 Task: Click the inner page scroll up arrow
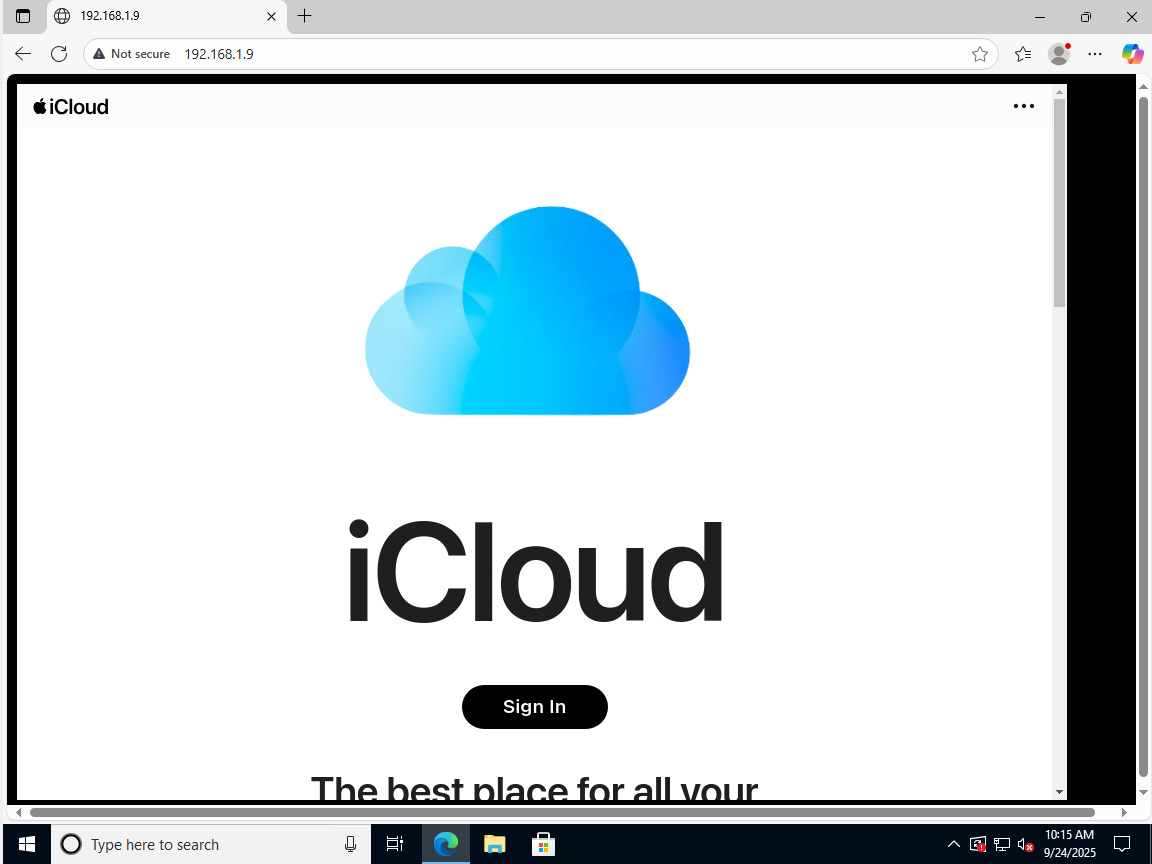[x=1059, y=91]
